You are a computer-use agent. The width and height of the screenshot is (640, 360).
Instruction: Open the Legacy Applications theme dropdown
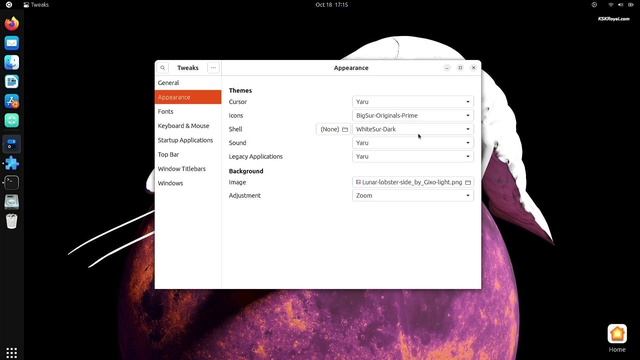(x=413, y=156)
